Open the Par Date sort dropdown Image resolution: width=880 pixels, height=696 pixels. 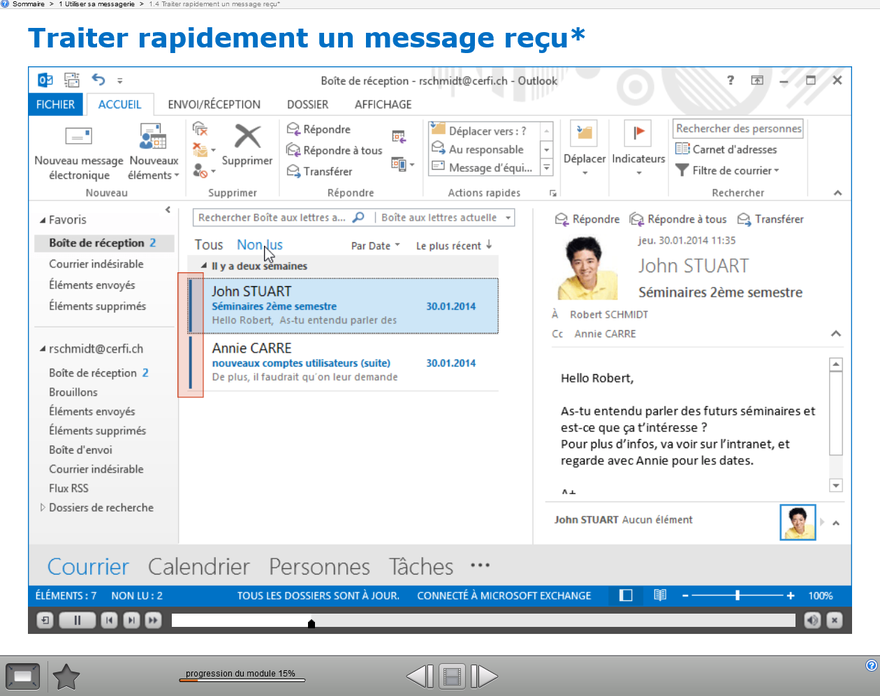click(x=375, y=246)
